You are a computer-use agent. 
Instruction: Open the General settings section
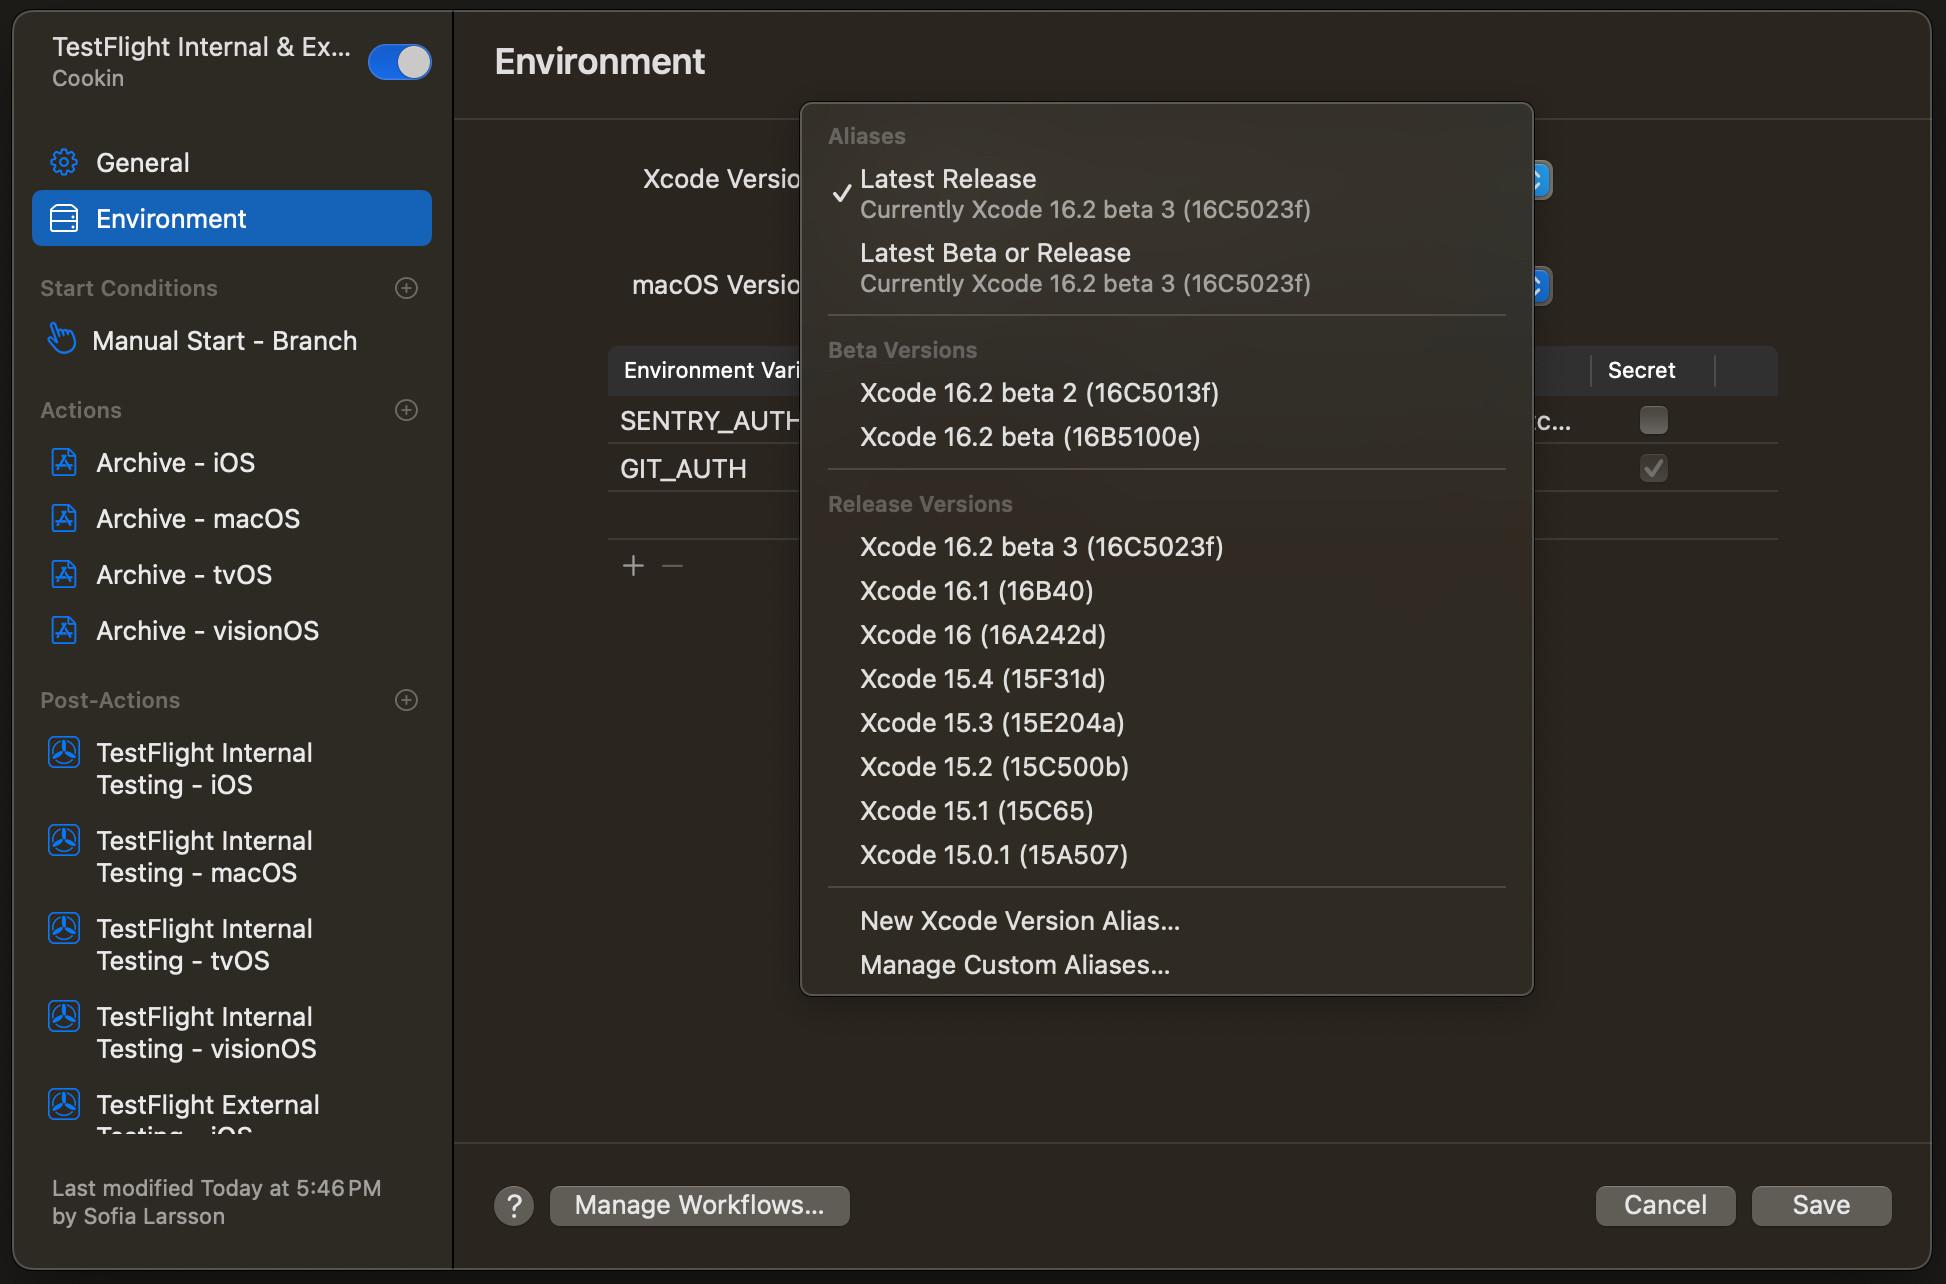click(232, 162)
